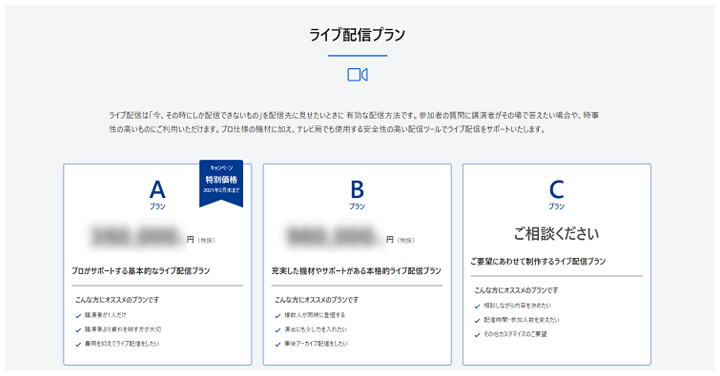720x376 pixels.
Task: Click checkmark beside 講演者が1人だけ
Action: [78, 316]
